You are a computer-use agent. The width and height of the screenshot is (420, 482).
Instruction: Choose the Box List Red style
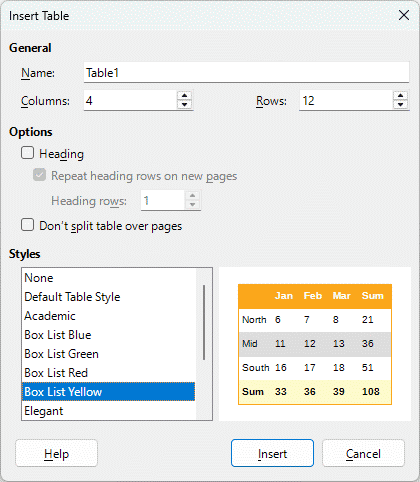coord(109,373)
